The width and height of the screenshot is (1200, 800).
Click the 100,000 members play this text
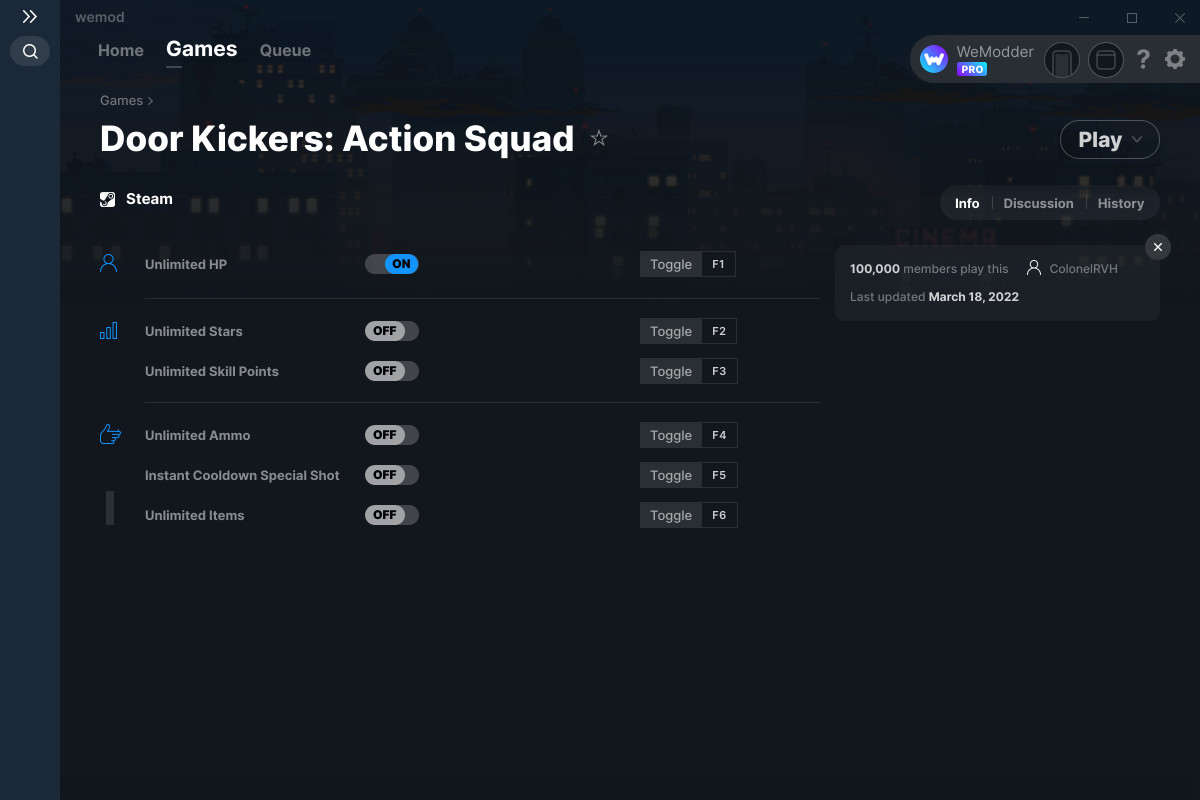coord(929,268)
